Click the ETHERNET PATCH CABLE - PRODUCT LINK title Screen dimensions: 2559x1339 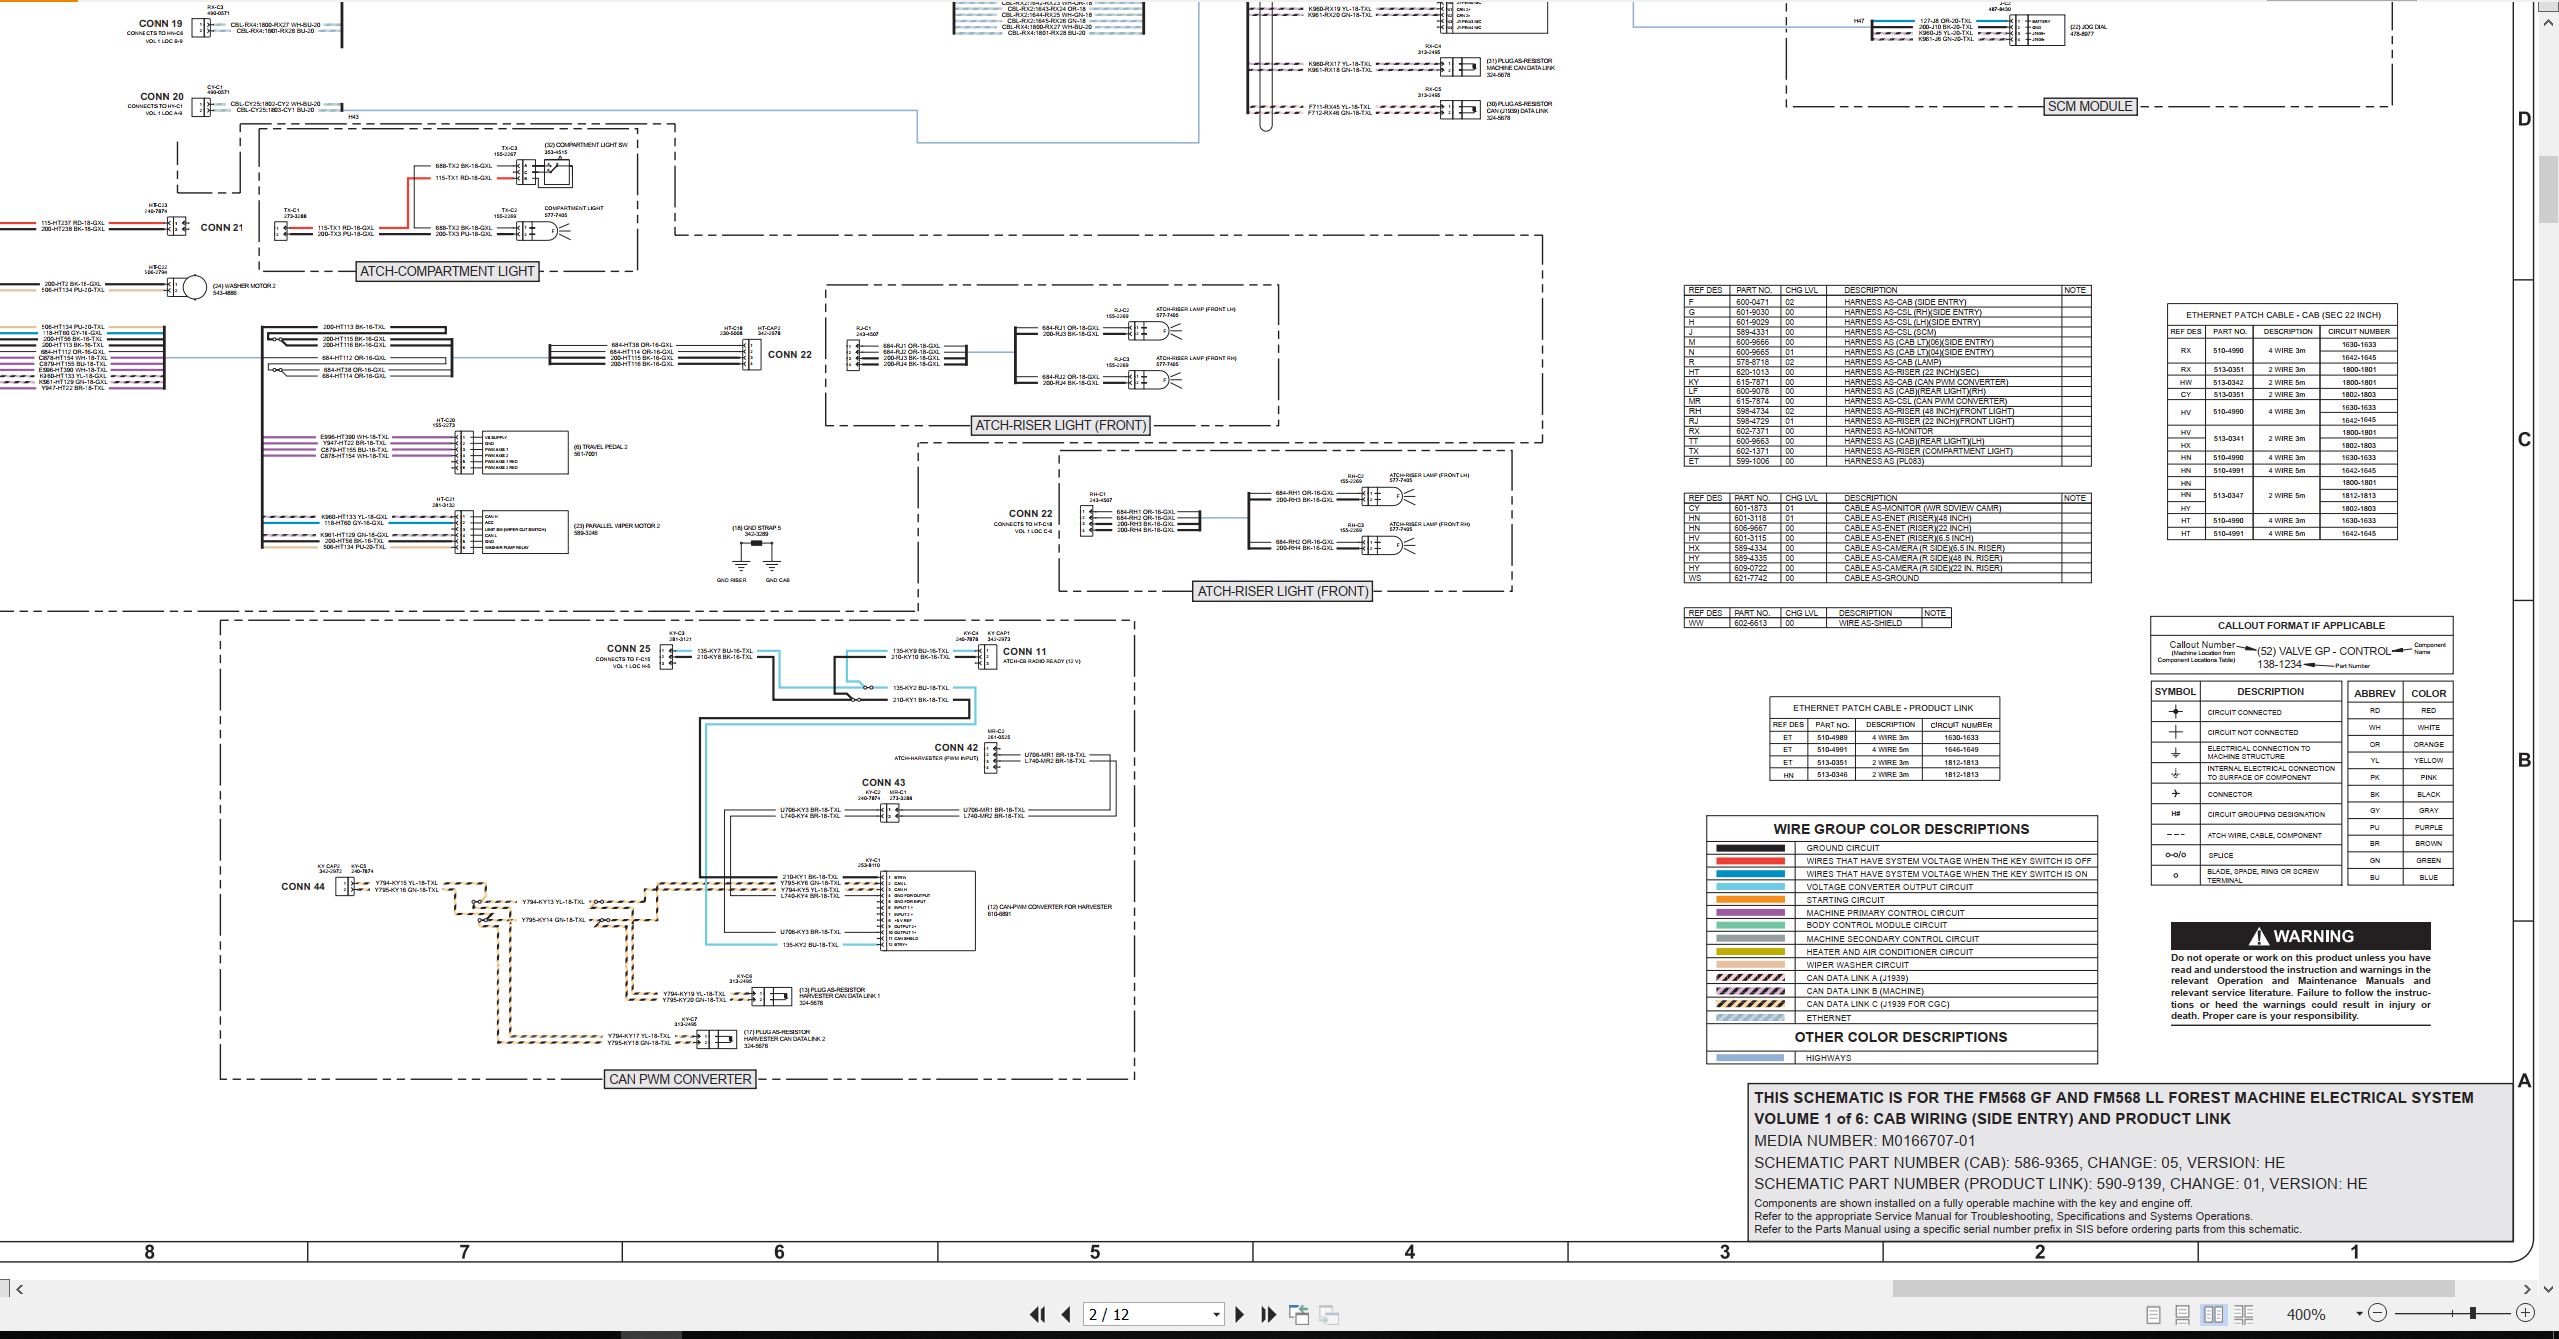tap(1883, 708)
